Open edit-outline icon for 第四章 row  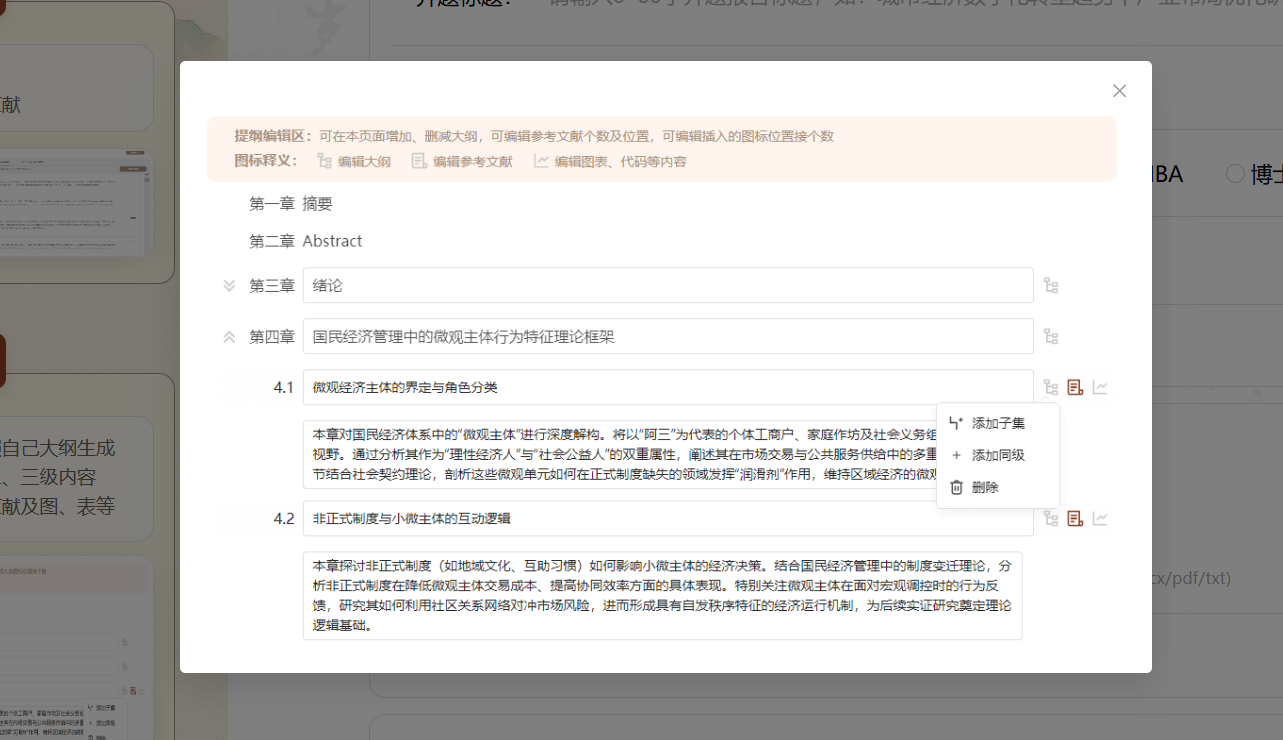point(1050,337)
